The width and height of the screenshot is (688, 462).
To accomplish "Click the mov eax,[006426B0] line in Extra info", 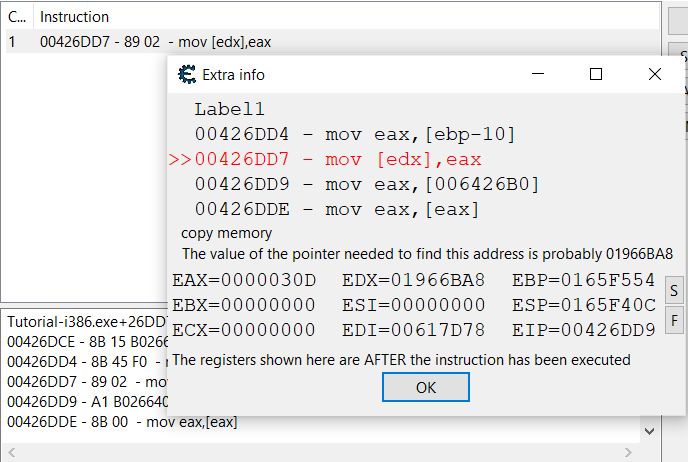I will [367, 184].
